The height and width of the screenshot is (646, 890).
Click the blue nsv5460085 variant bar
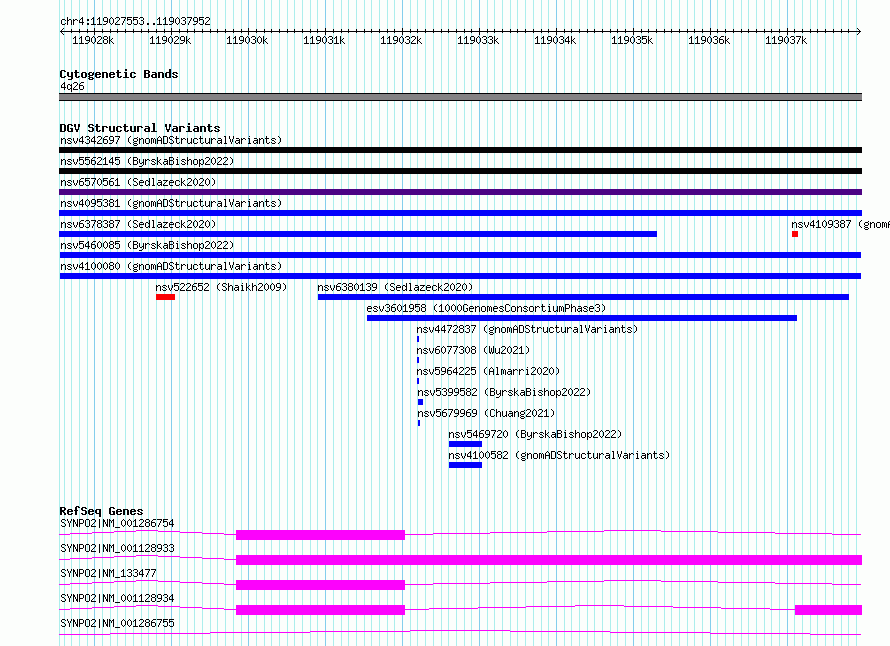pyautogui.click(x=460, y=255)
